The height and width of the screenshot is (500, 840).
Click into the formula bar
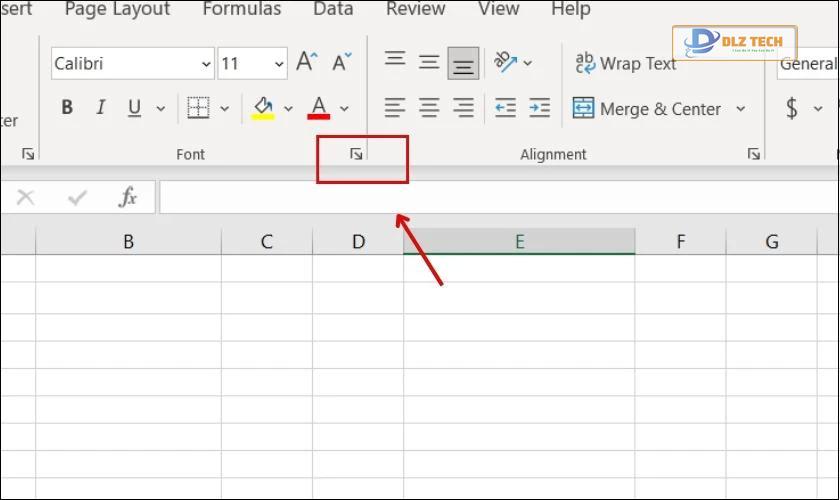(499, 197)
